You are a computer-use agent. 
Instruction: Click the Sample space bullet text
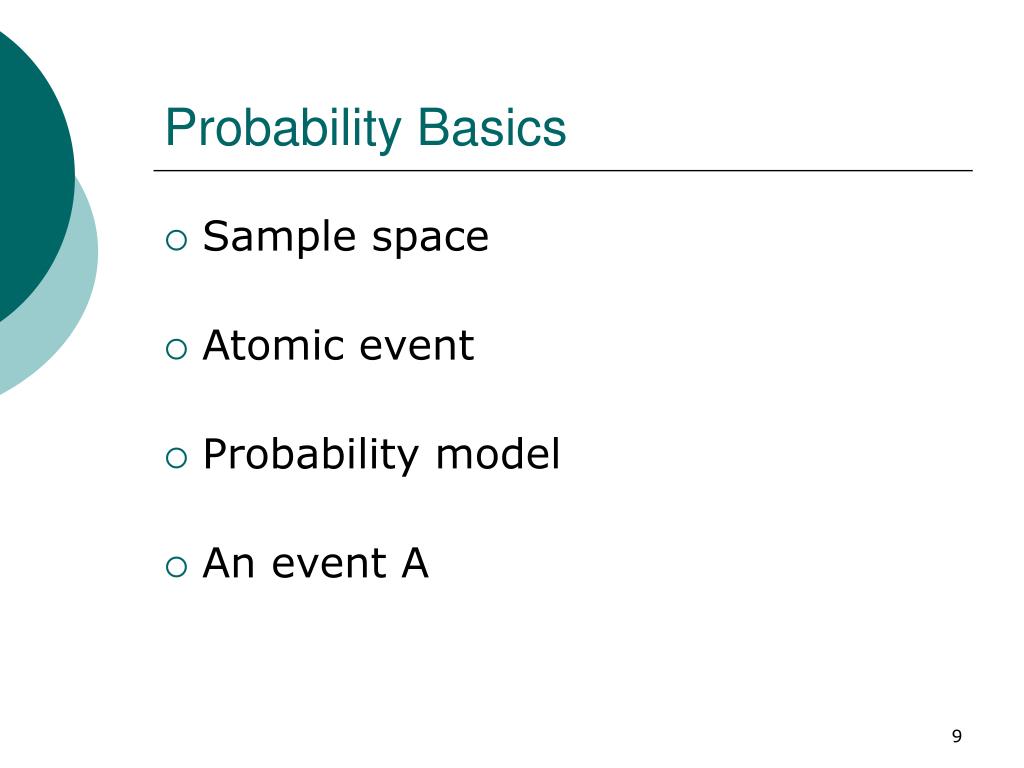pyautogui.click(x=345, y=238)
